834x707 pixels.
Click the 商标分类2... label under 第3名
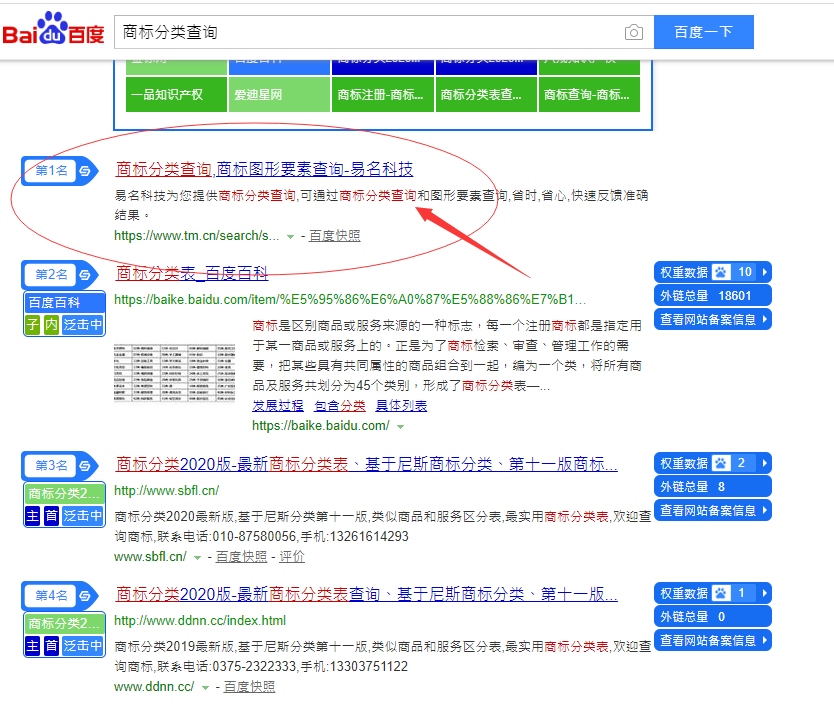coord(64,493)
